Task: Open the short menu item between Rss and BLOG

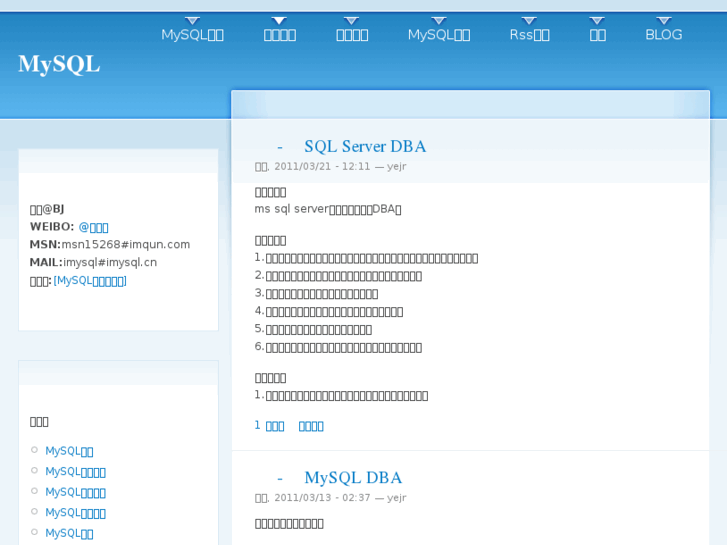Action: click(598, 35)
